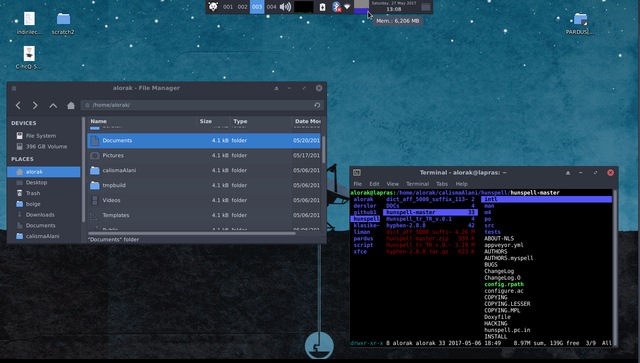Screen dimensions: 640x363
Task: Click COPYING.LESSER in terminal listing
Action: [507, 304]
